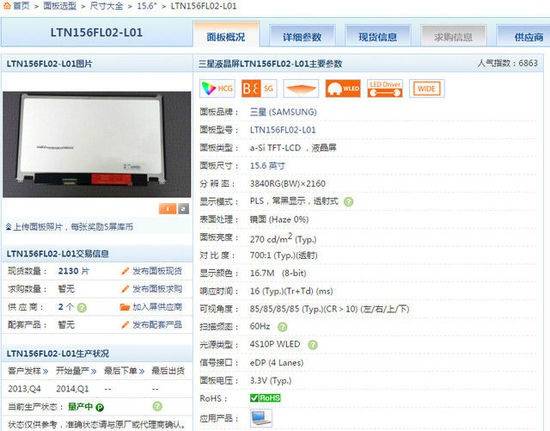Image resolution: width=550 pixels, height=431 pixels.
Task: Click the 2014,Q1 mass production date
Action: point(72,389)
